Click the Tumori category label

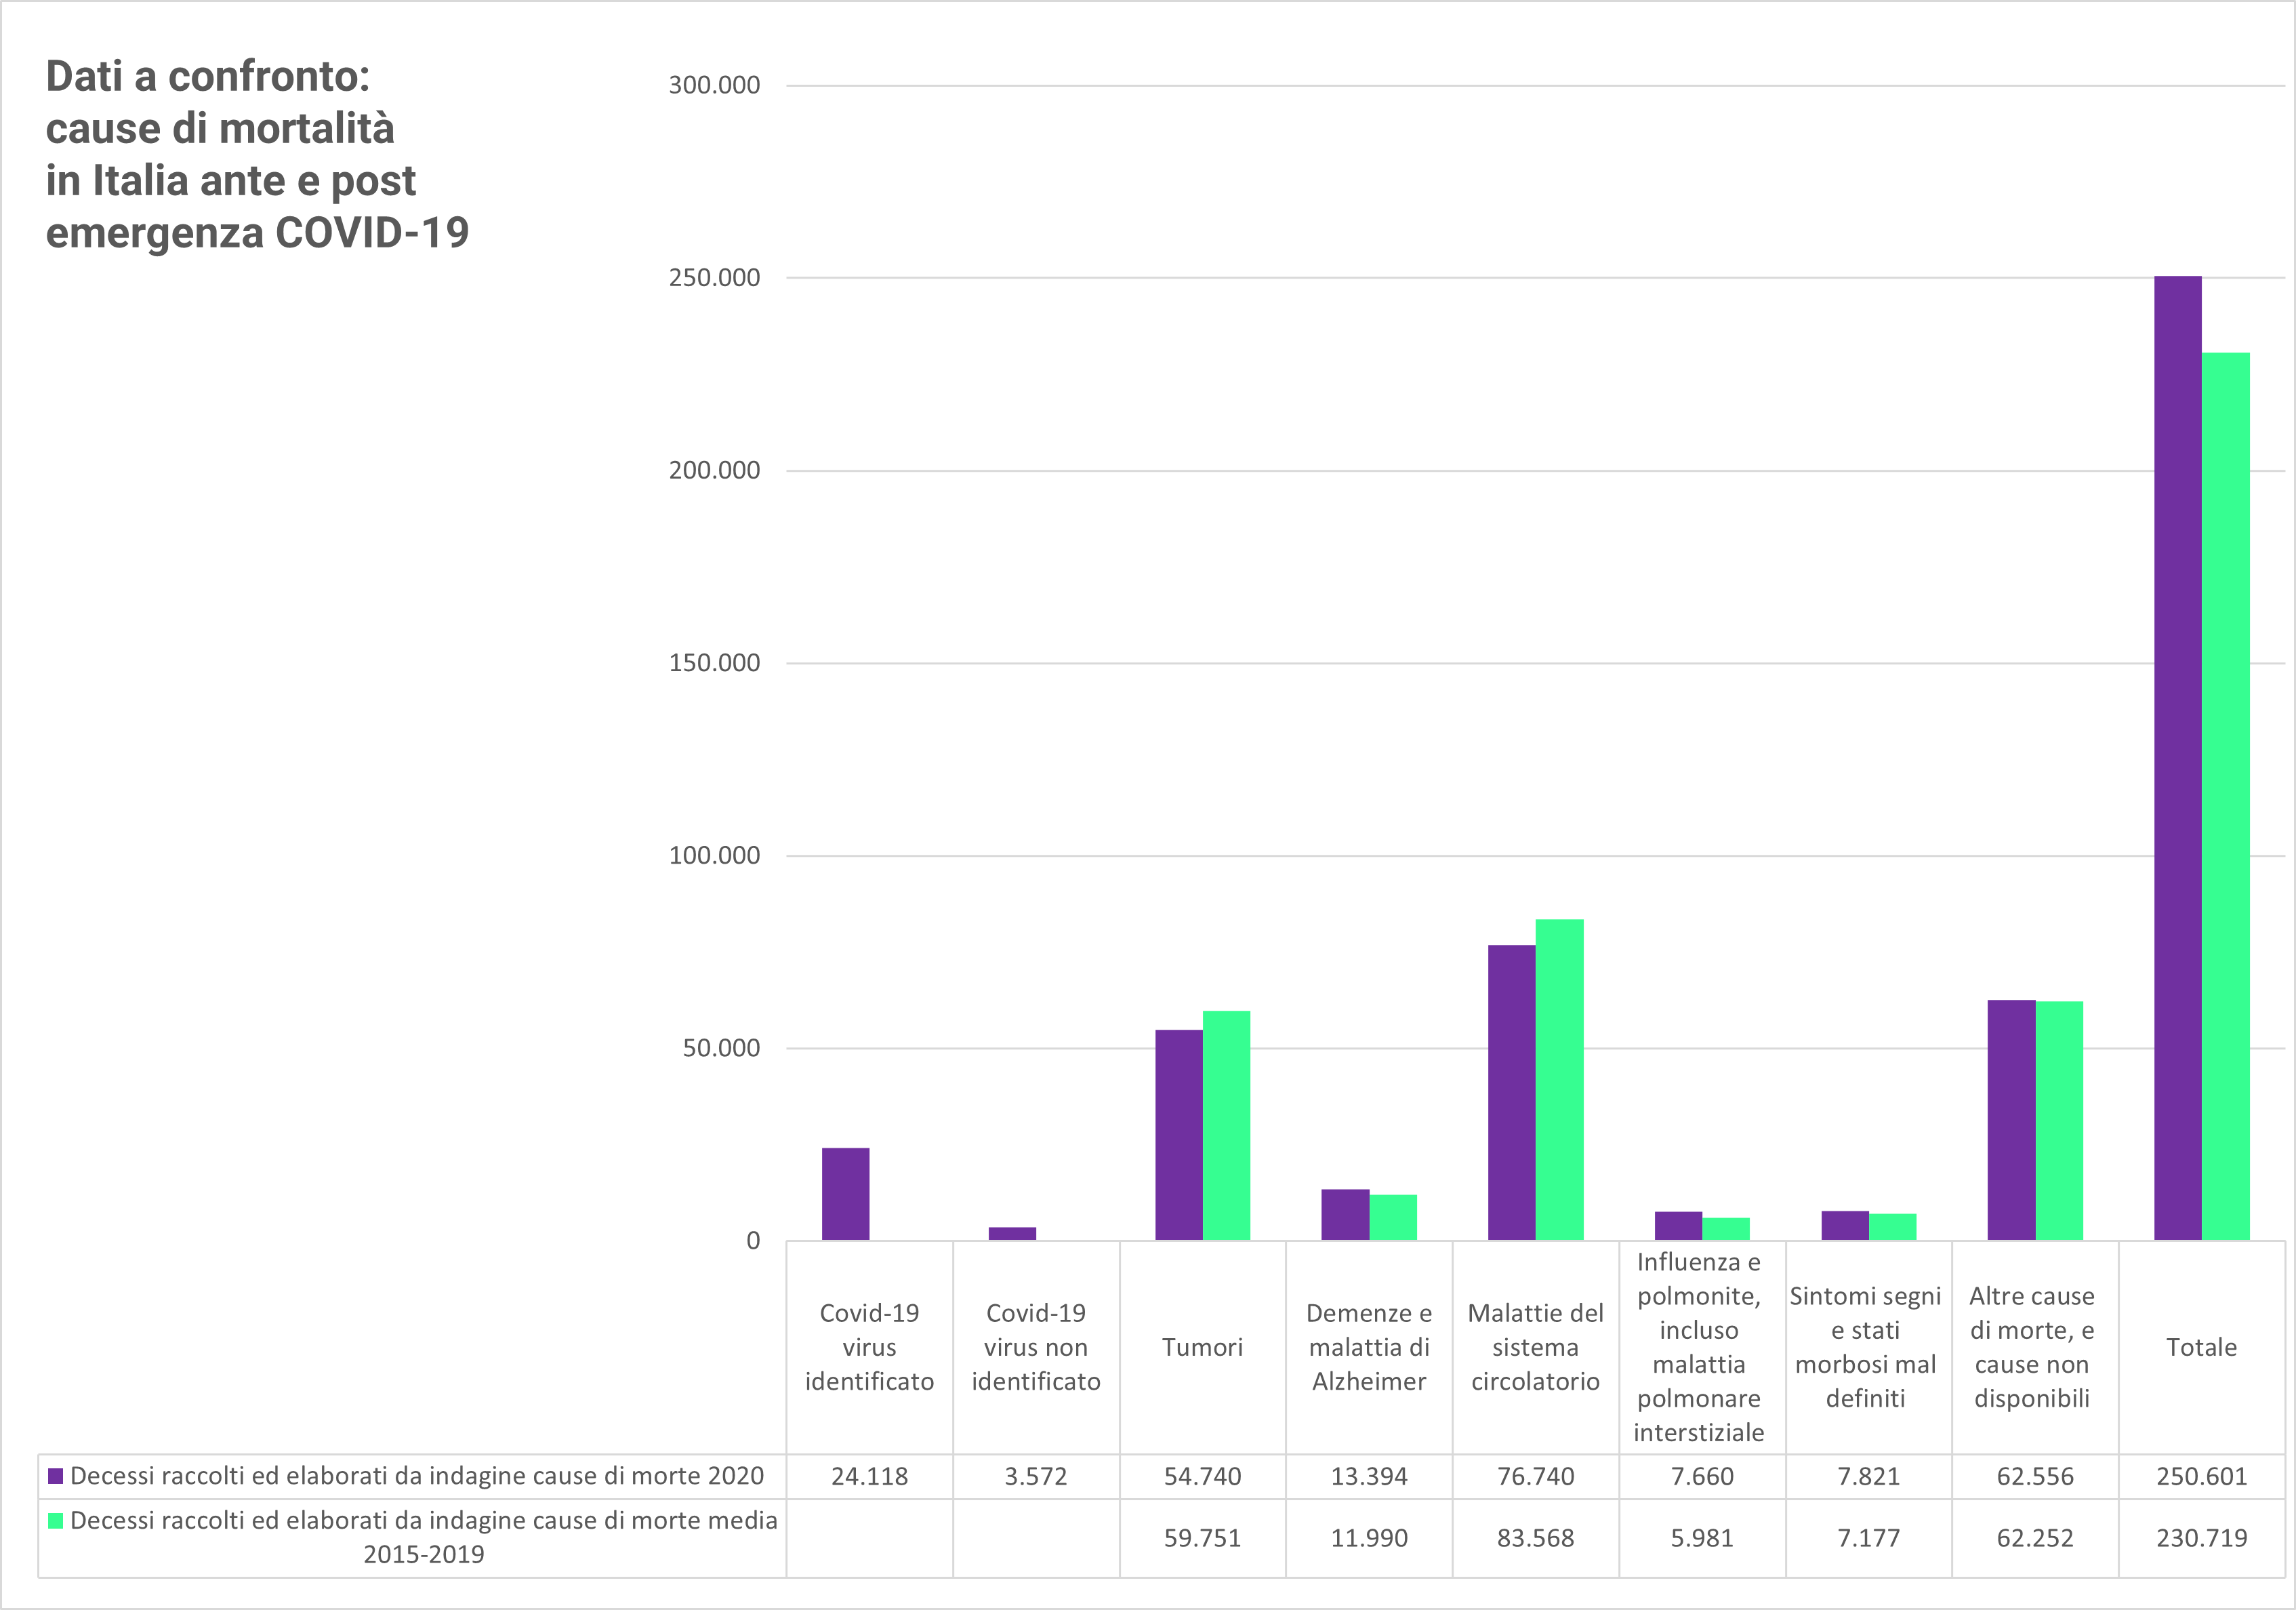point(1202,1347)
